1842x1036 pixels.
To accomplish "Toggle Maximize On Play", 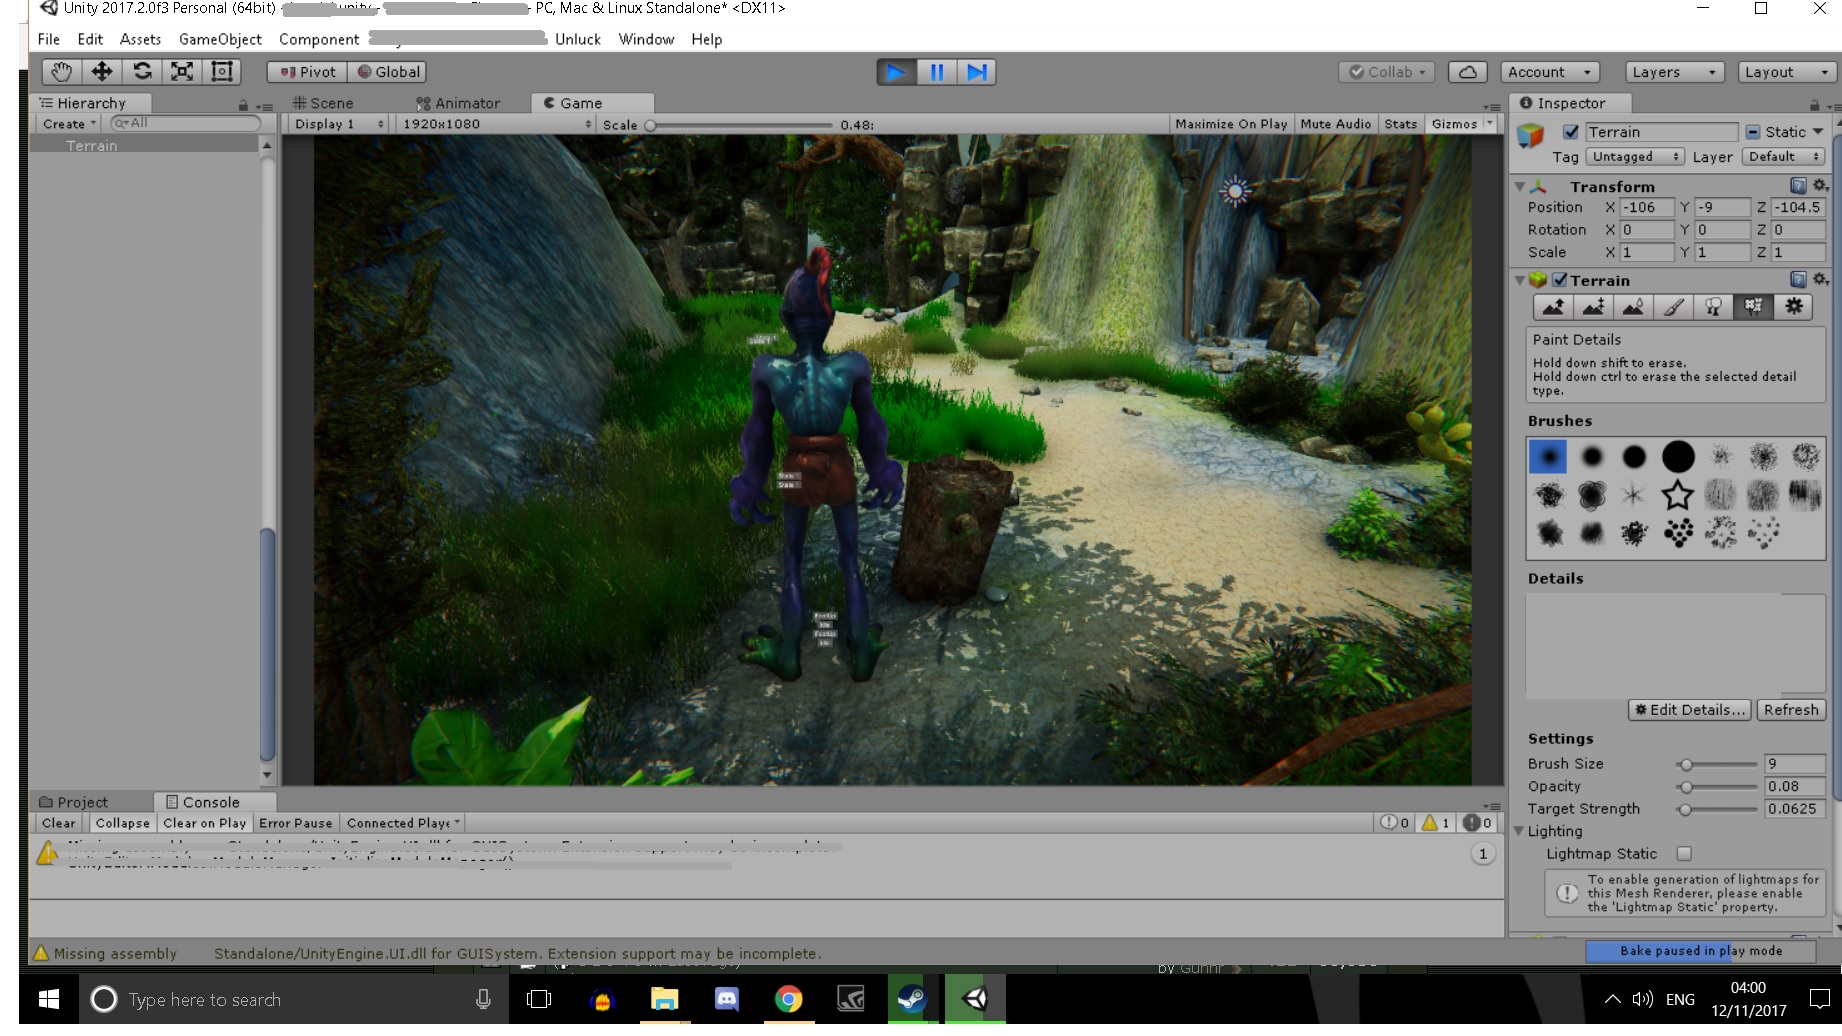I will [x=1230, y=124].
